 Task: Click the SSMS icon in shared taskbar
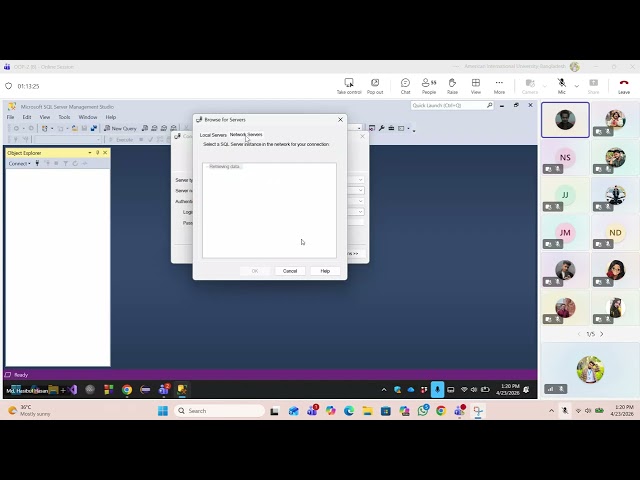coord(182,390)
